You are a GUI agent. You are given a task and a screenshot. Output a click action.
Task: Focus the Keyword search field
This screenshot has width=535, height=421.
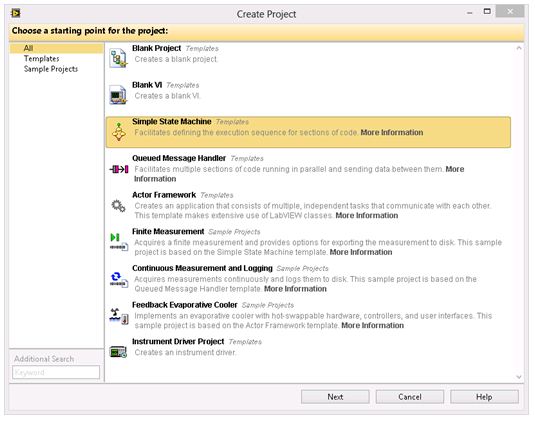point(56,372)
